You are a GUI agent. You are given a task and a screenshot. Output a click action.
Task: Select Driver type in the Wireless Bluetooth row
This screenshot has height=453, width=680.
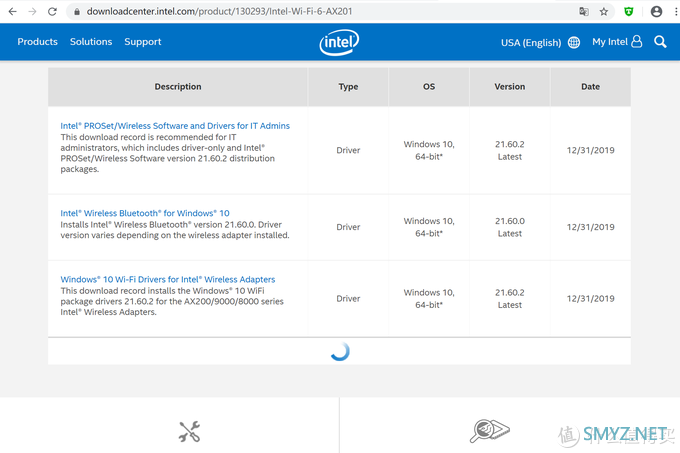pyautogui.click(x=348, y=227)
